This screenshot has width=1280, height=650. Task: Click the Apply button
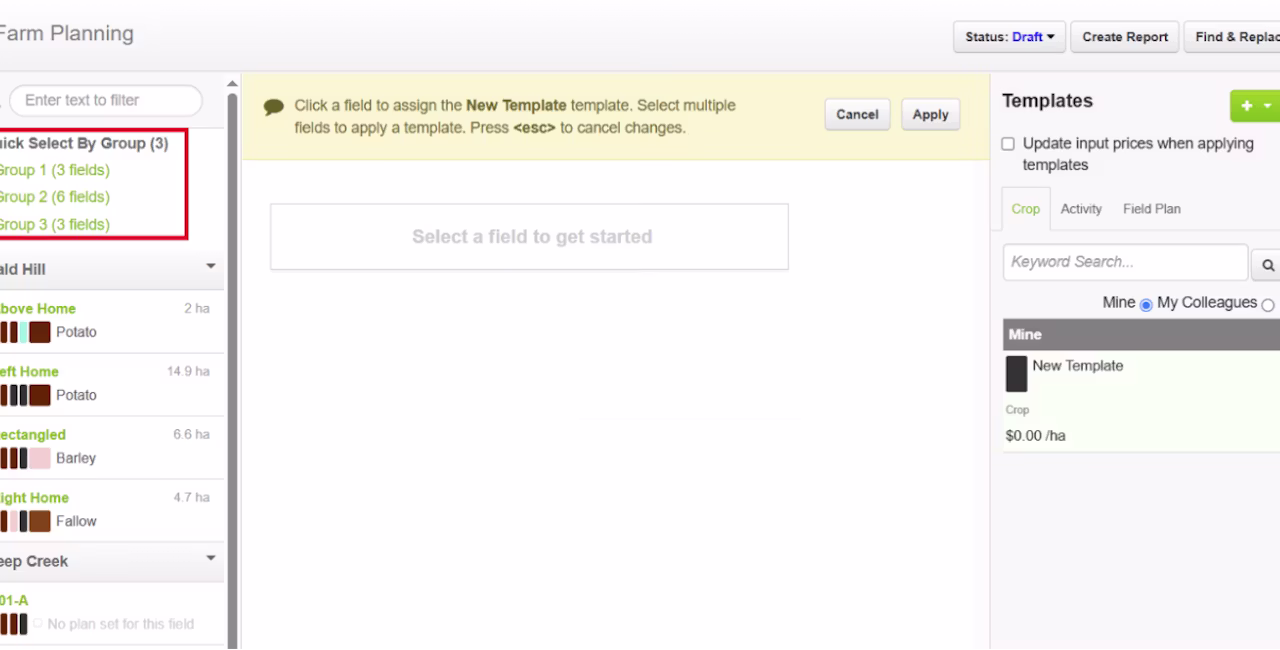(x=930, y=115)
